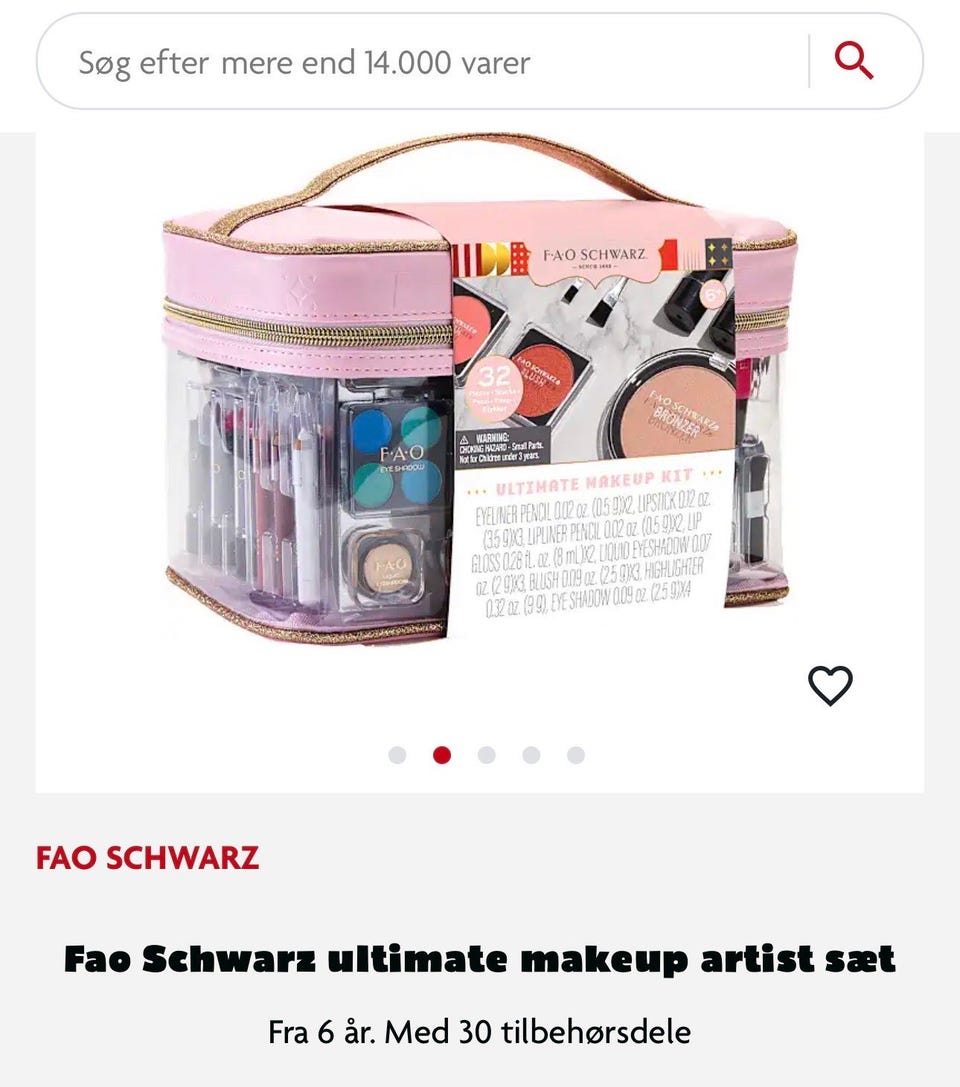960x1087 pixels.
Task: Select the first image carousel dot
Action: [397, 755]
